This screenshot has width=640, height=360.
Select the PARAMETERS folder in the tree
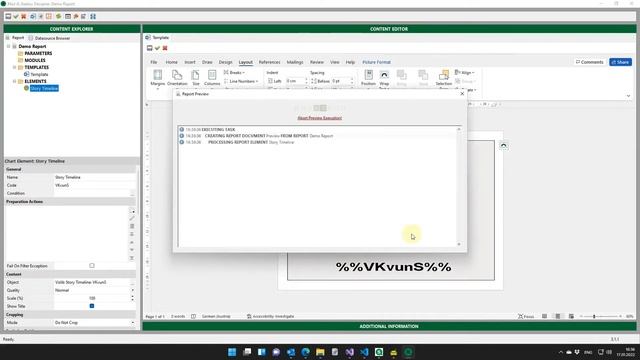point(38,53)
